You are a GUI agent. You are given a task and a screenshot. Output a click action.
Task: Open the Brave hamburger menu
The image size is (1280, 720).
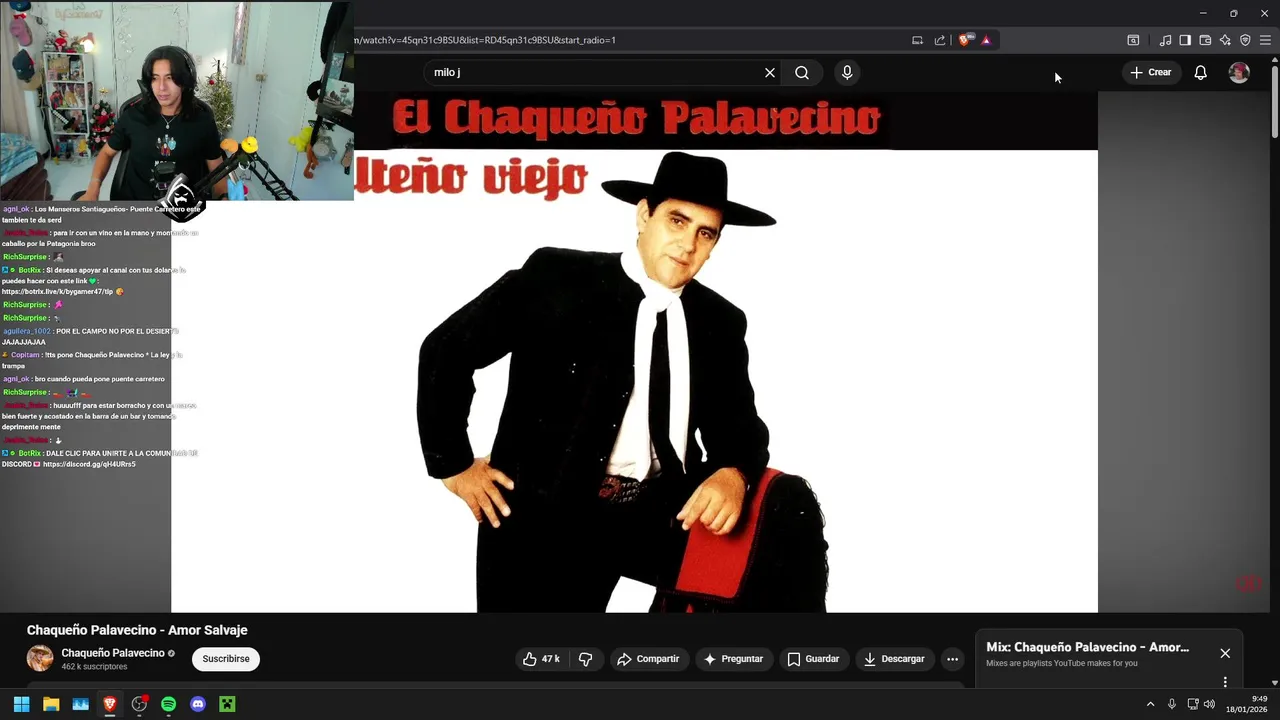pyautogui.click(x=1265, y=40)
